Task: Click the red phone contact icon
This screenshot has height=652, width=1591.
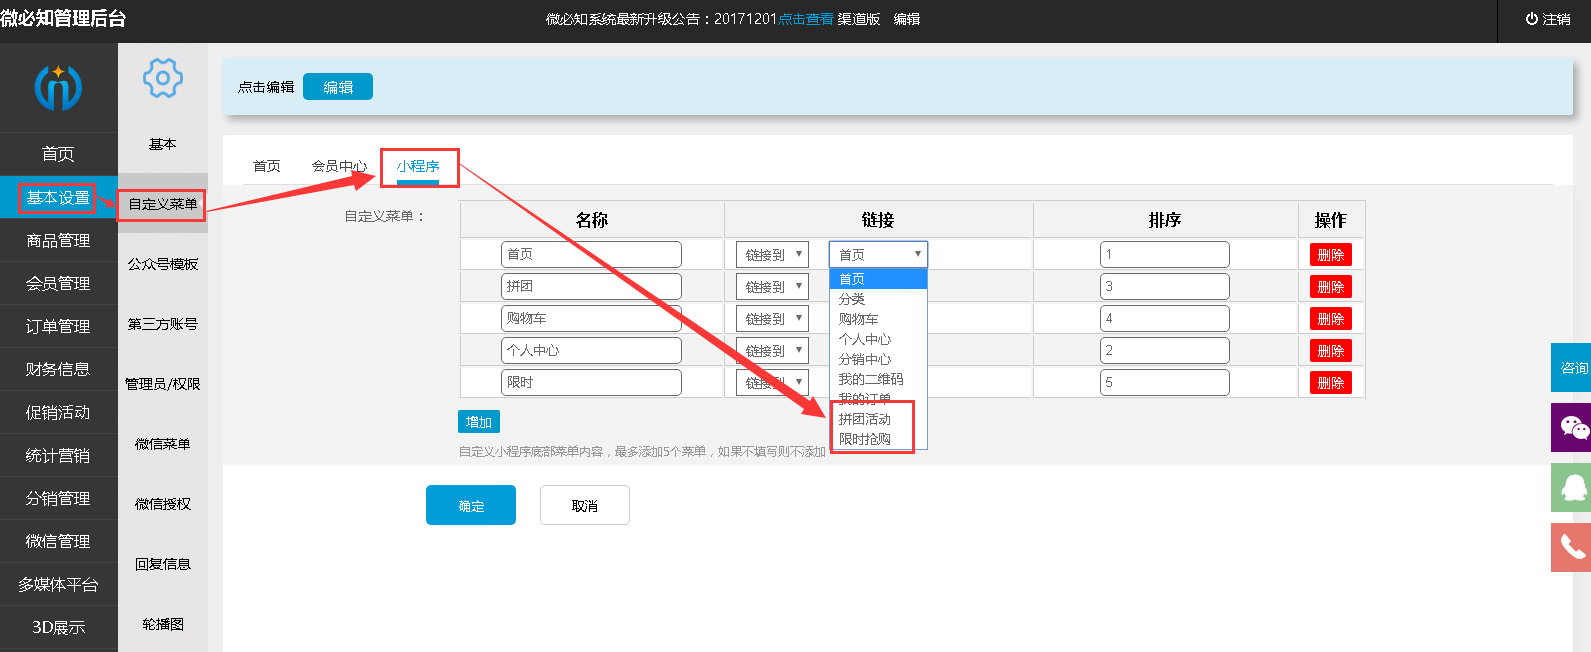Action: tap(1572, 547)
